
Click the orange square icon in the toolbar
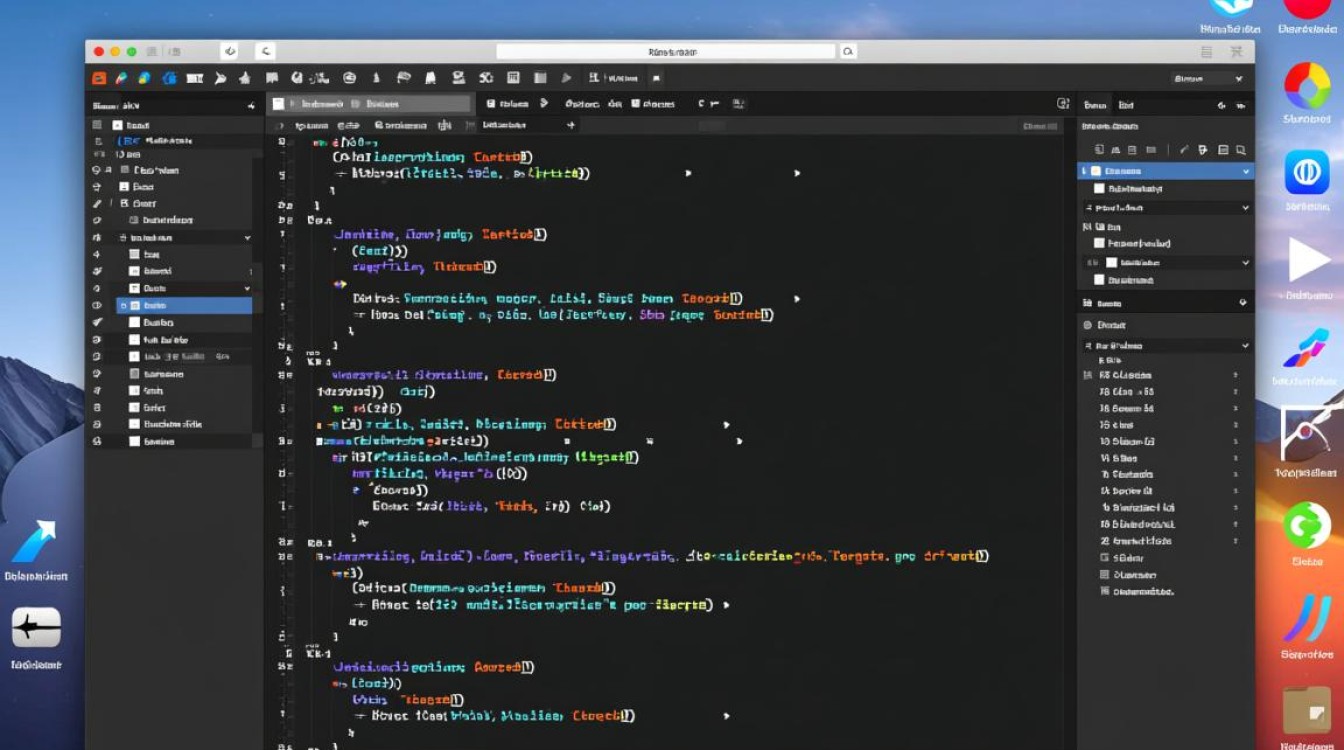coord(98,78)
